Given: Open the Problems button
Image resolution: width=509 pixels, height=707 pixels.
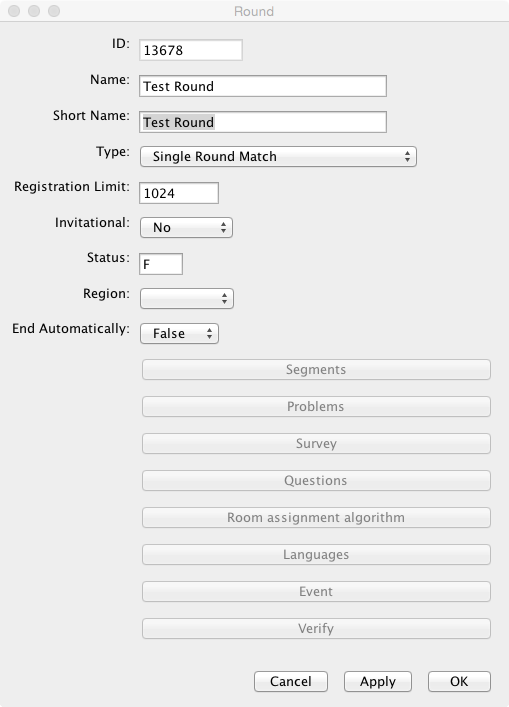Looking at the screenshot, I should click(316, 407).
